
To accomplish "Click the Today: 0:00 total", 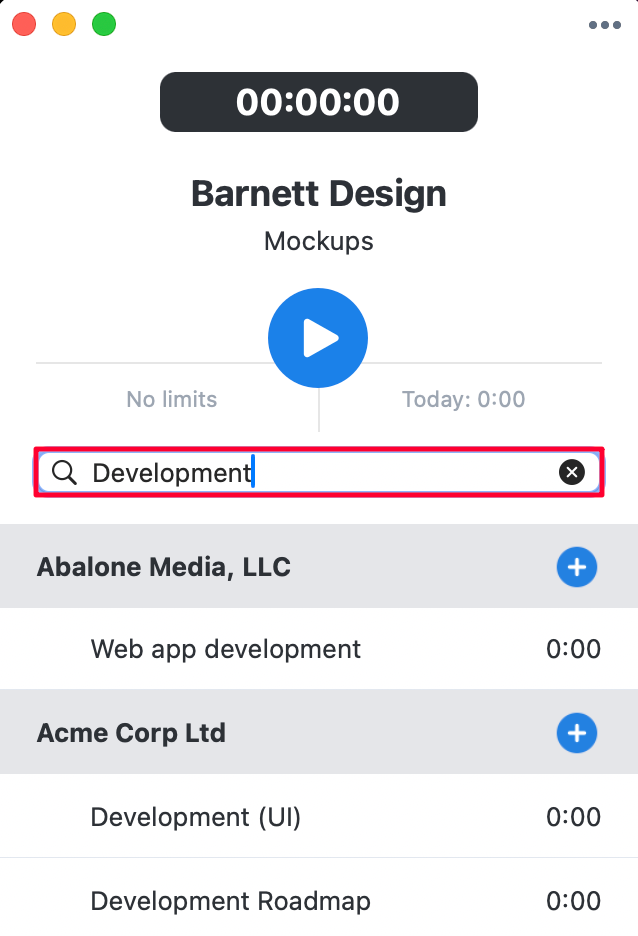I will pos(464,399).
